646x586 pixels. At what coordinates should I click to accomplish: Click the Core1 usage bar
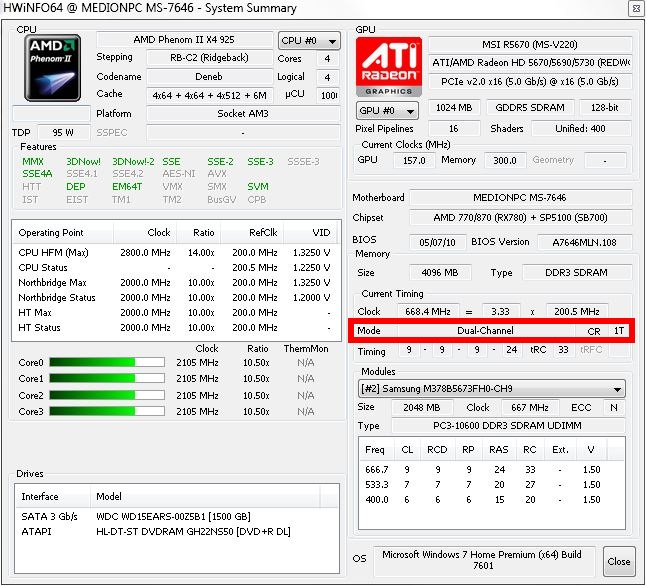(x=107, y=378)
